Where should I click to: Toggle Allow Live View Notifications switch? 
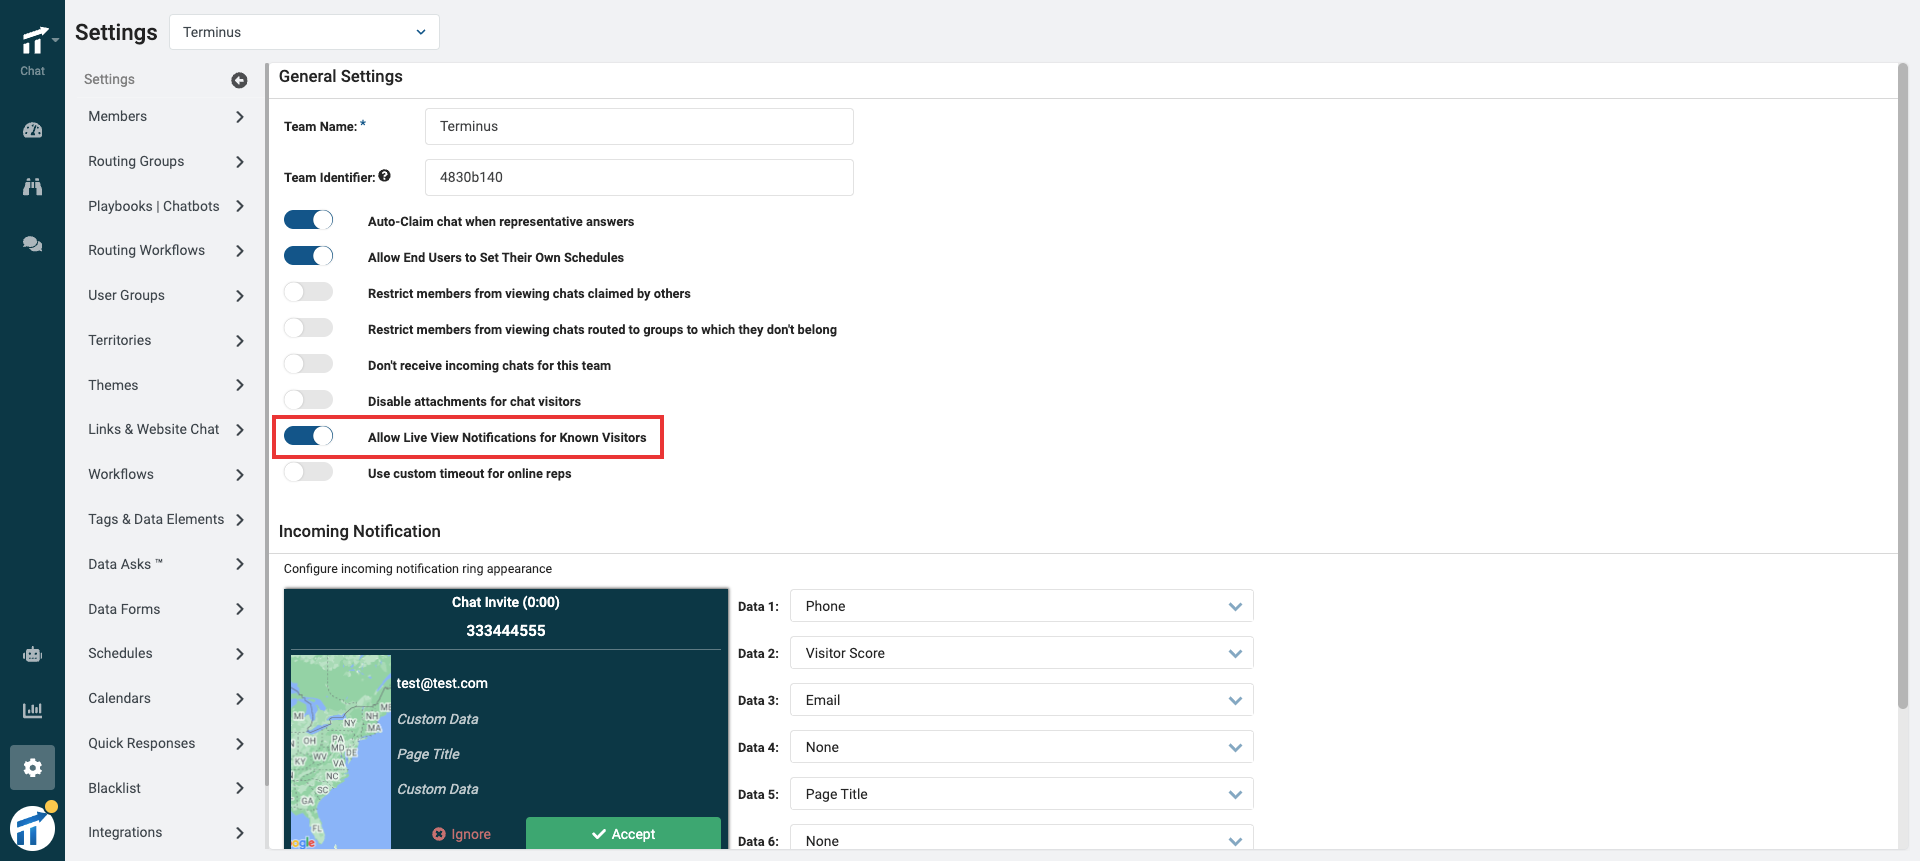tap(308, 436)
